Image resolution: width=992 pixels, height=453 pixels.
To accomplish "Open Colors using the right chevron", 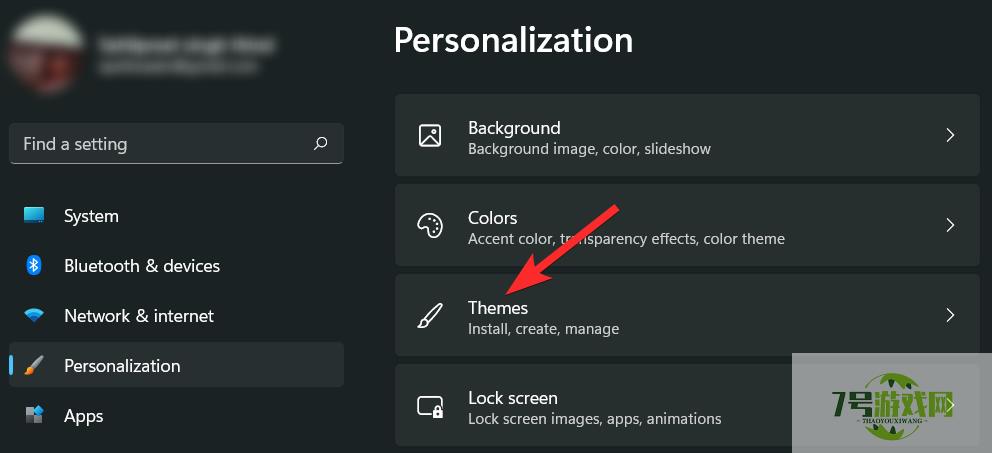I will [x=950, y=225].
